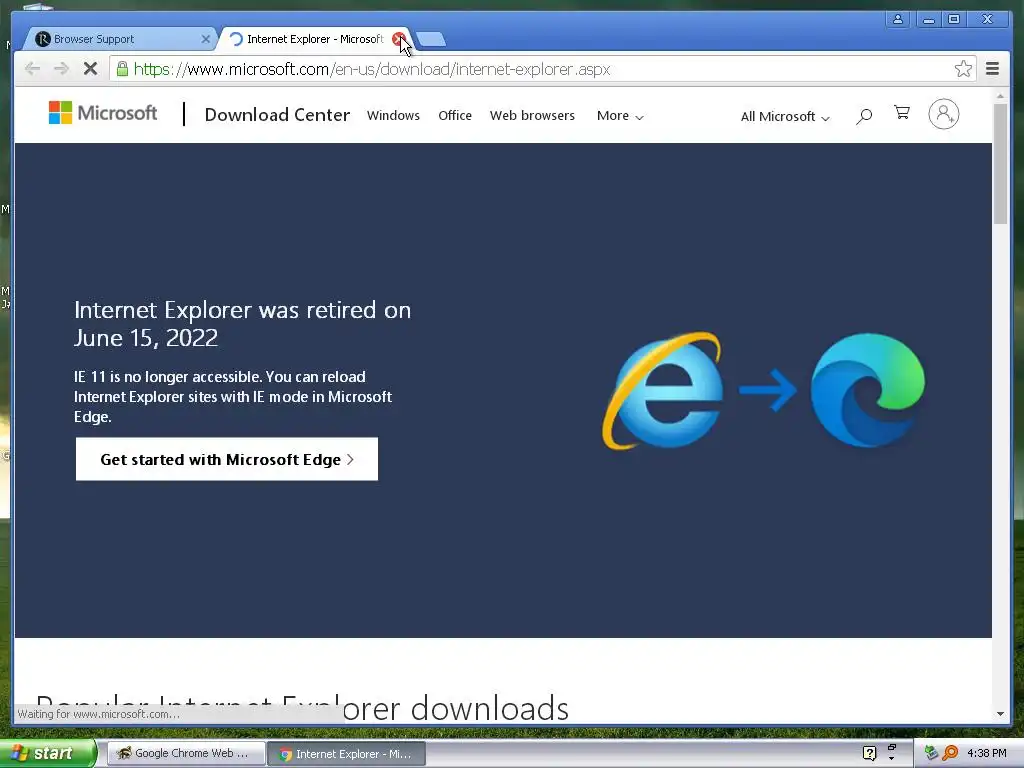
Task: Open the Chrome hamburger menu
Action: (992, 69)
